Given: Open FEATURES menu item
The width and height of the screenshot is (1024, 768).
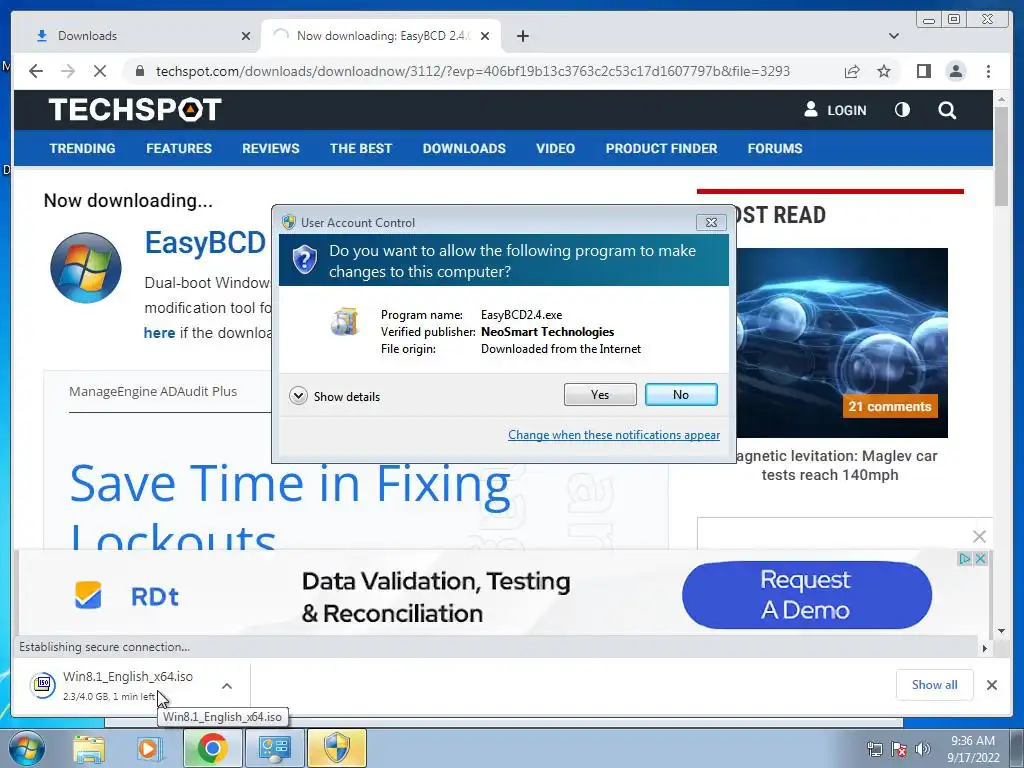Looking at the screenshot, I should [179, 148].
